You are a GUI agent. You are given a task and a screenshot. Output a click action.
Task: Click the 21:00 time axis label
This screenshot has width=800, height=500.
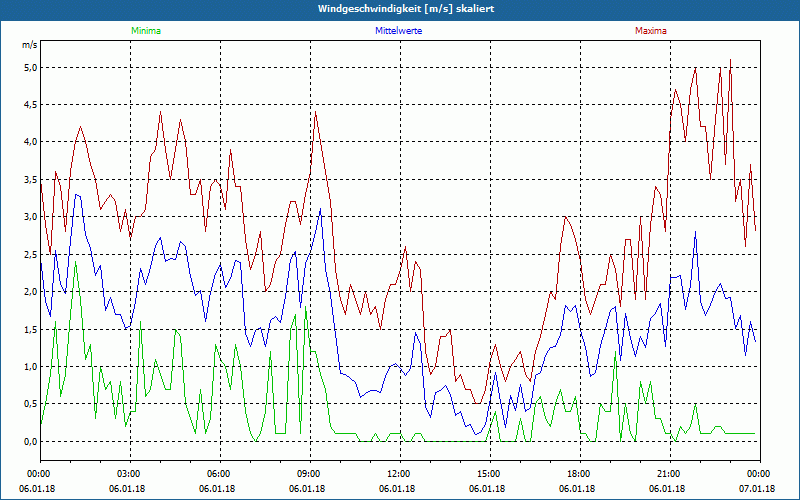670,474
